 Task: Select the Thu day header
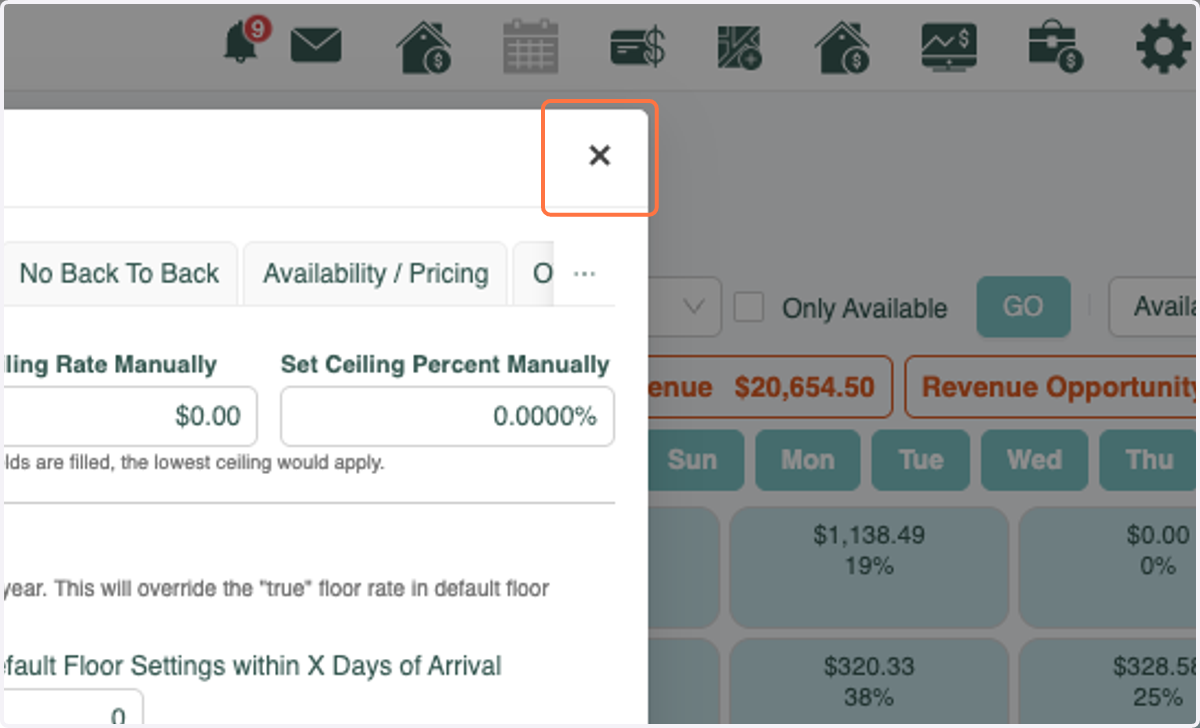[1149, 460]
